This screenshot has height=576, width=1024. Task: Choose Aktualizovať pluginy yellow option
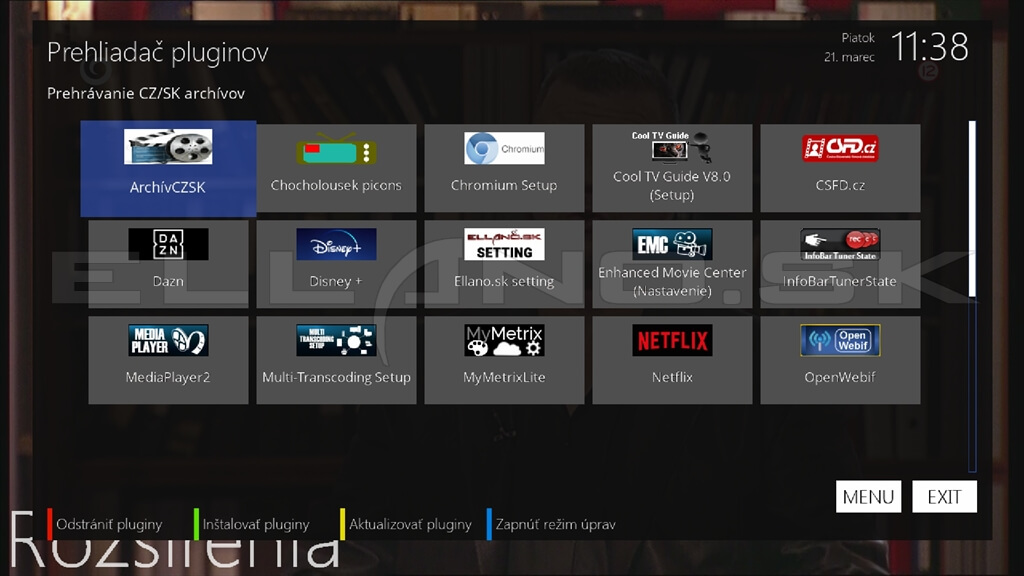tap(410, 524)
